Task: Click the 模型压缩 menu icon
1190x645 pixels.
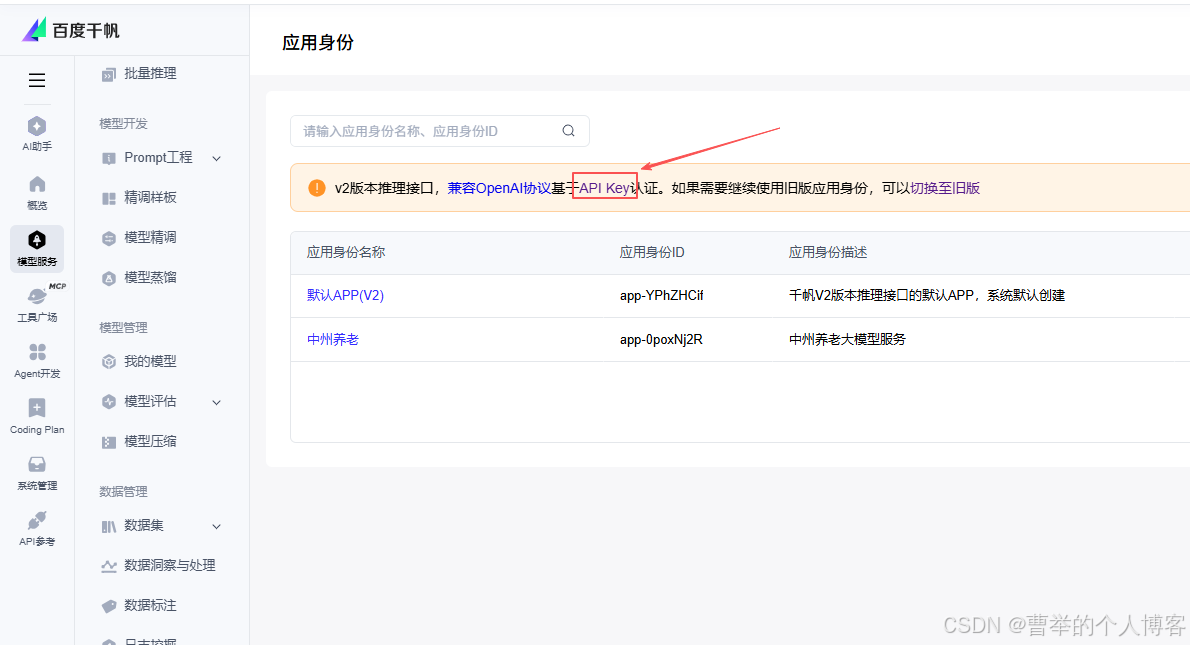Action: pyautogui.click(x=109, y=442)
